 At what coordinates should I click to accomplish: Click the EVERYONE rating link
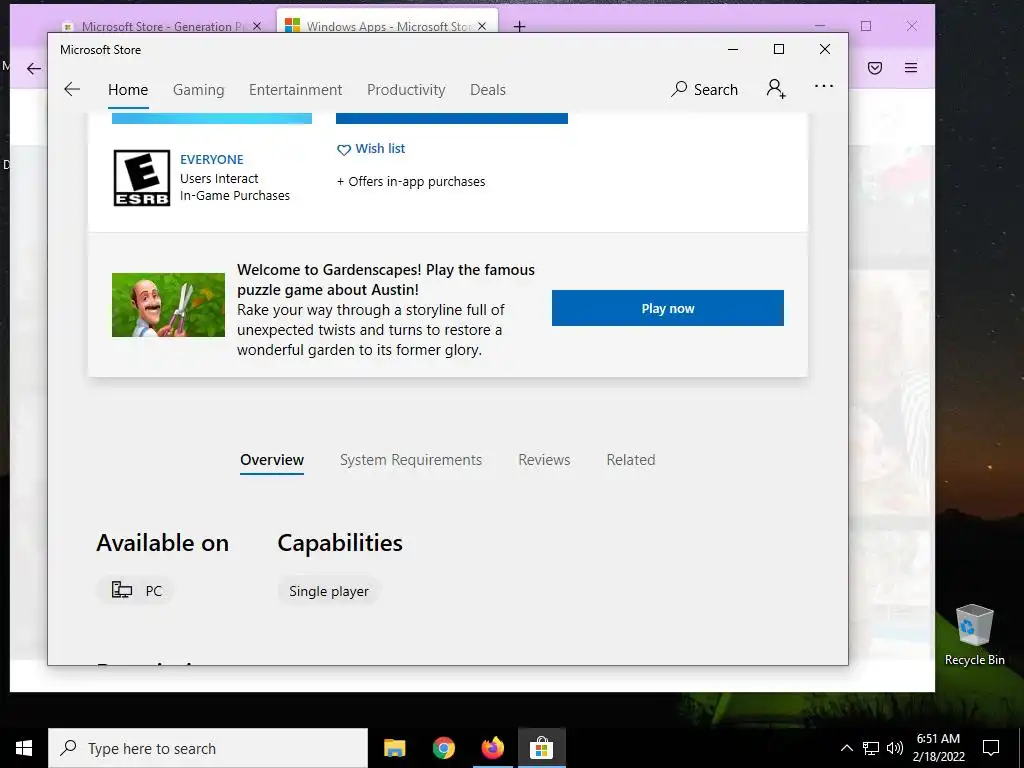pos(212,159)
